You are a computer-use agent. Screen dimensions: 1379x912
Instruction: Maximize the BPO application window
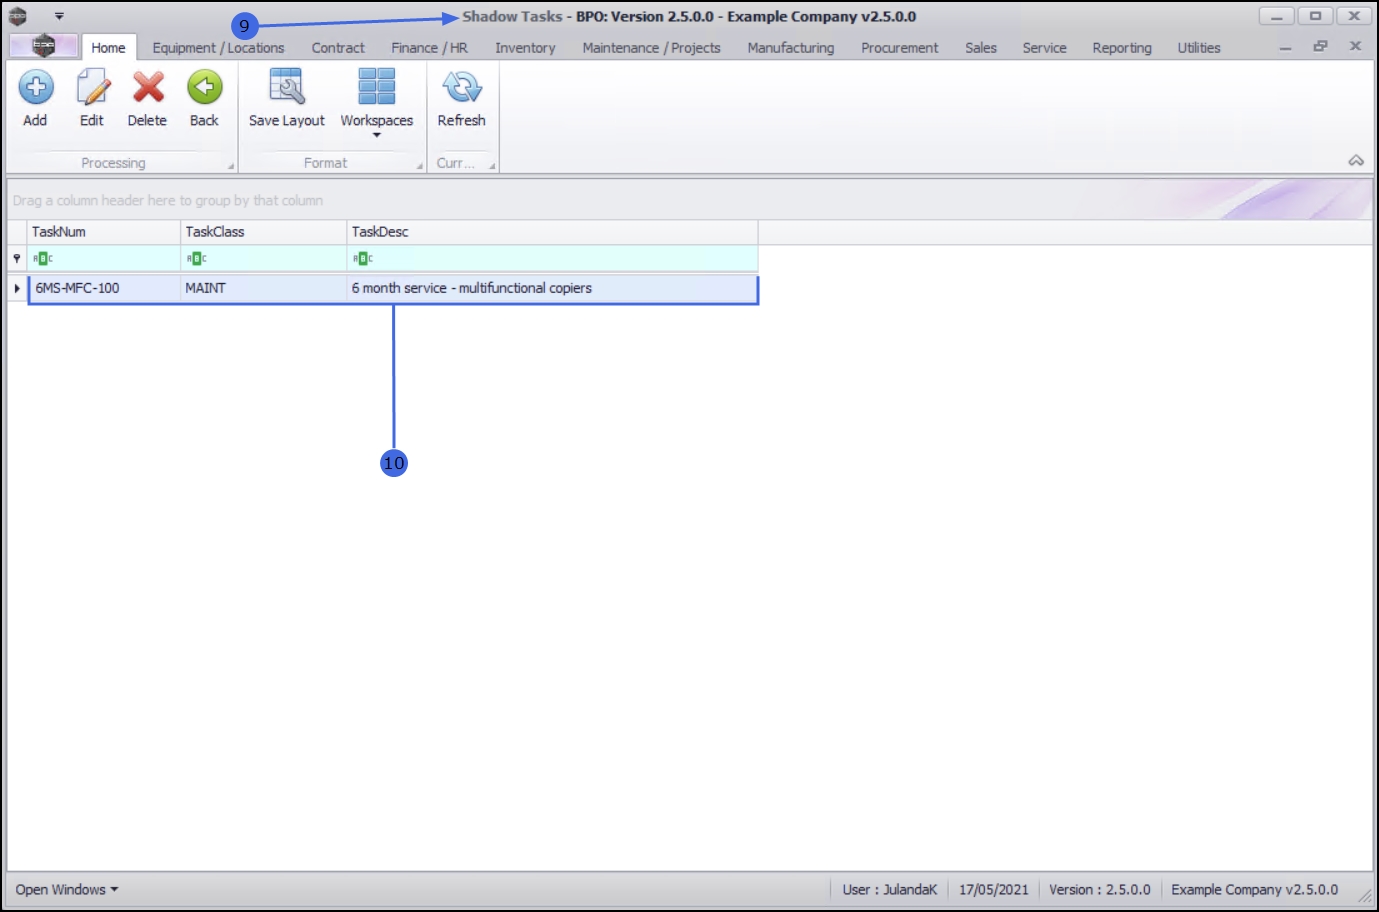pyautogui.click(x=1315, y=16)
